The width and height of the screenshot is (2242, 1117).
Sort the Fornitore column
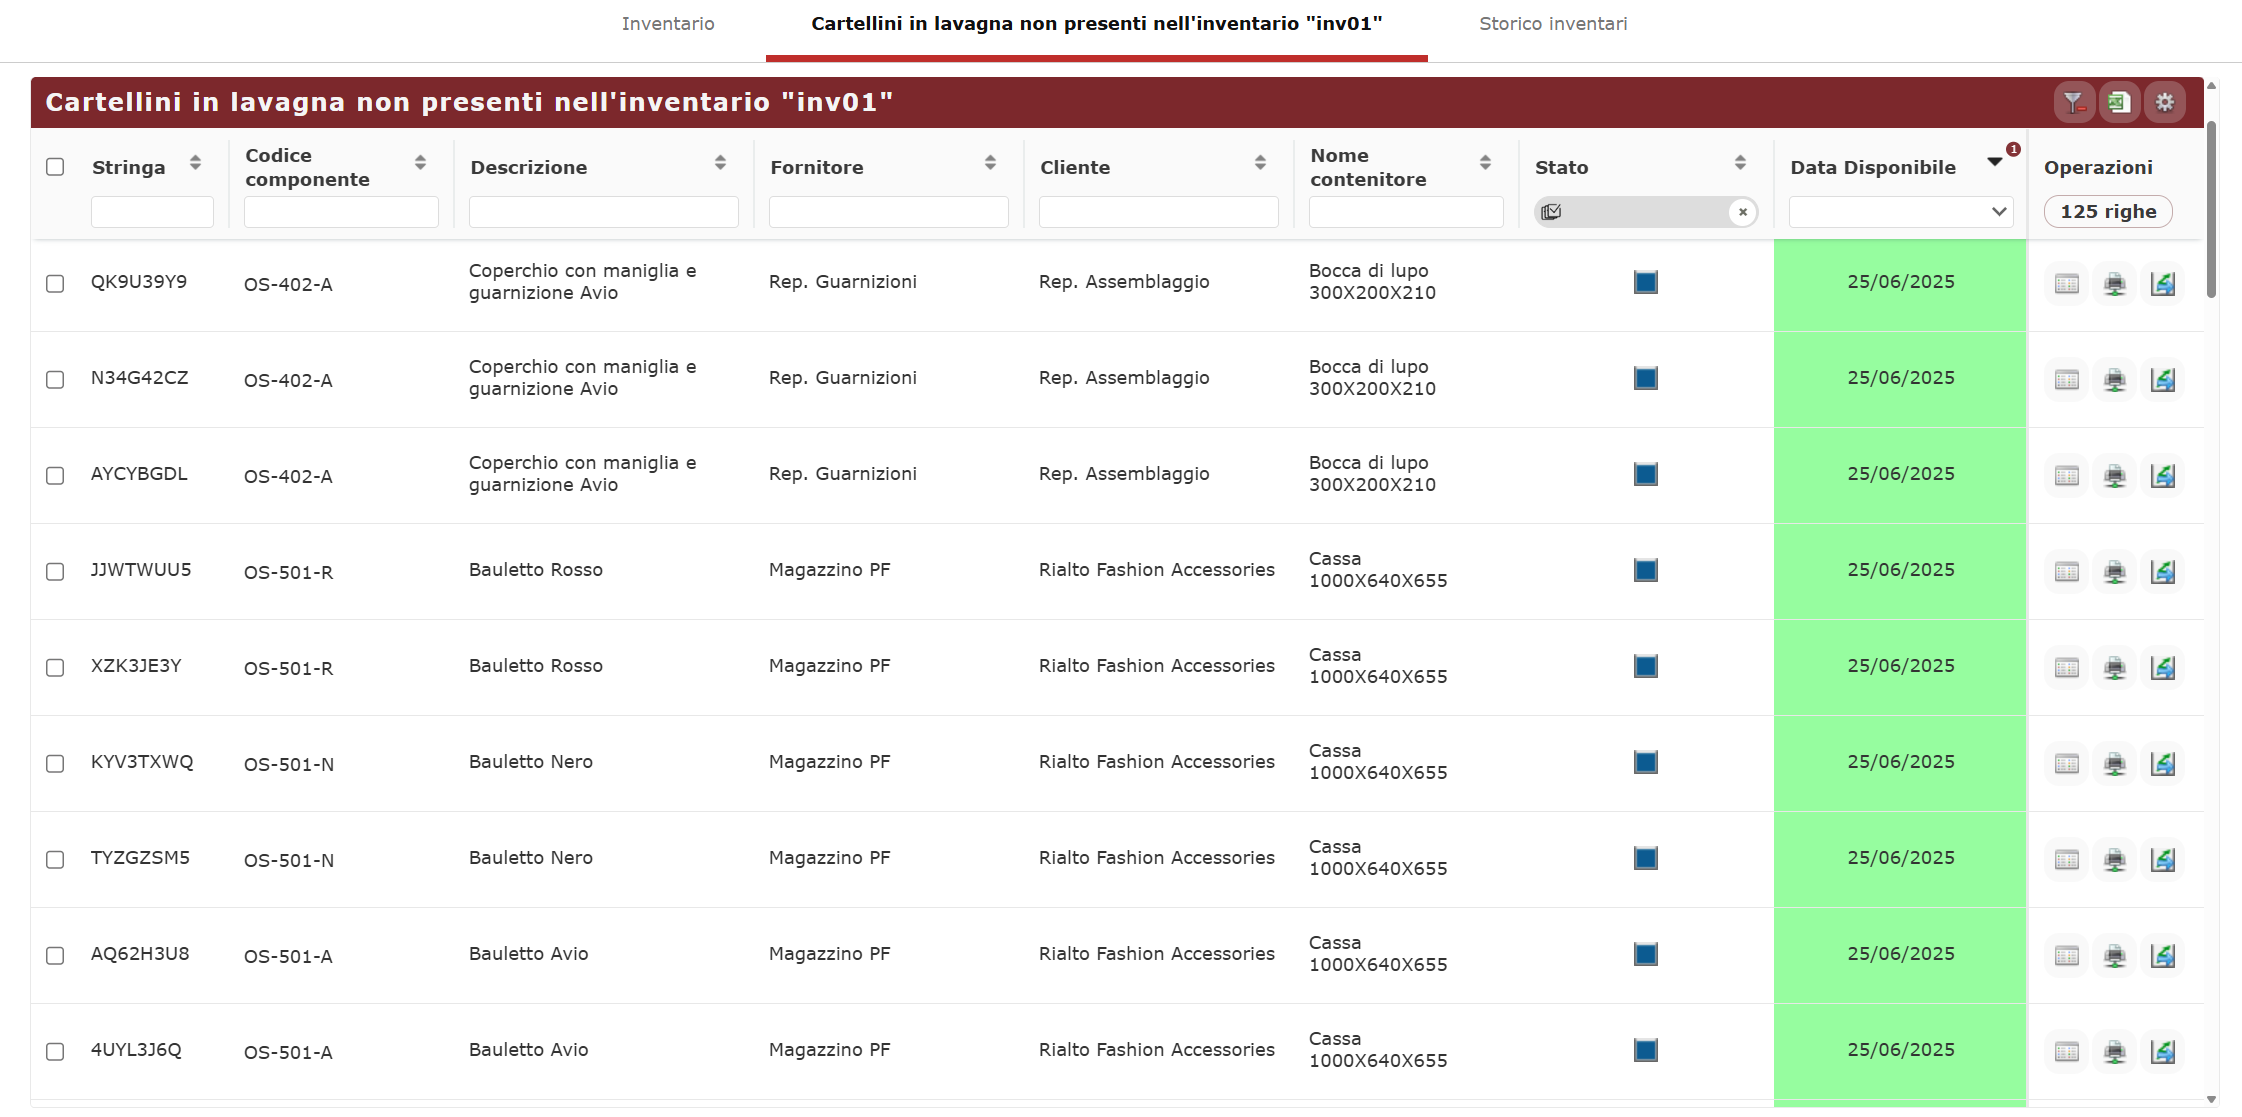(x=990, y=163)
